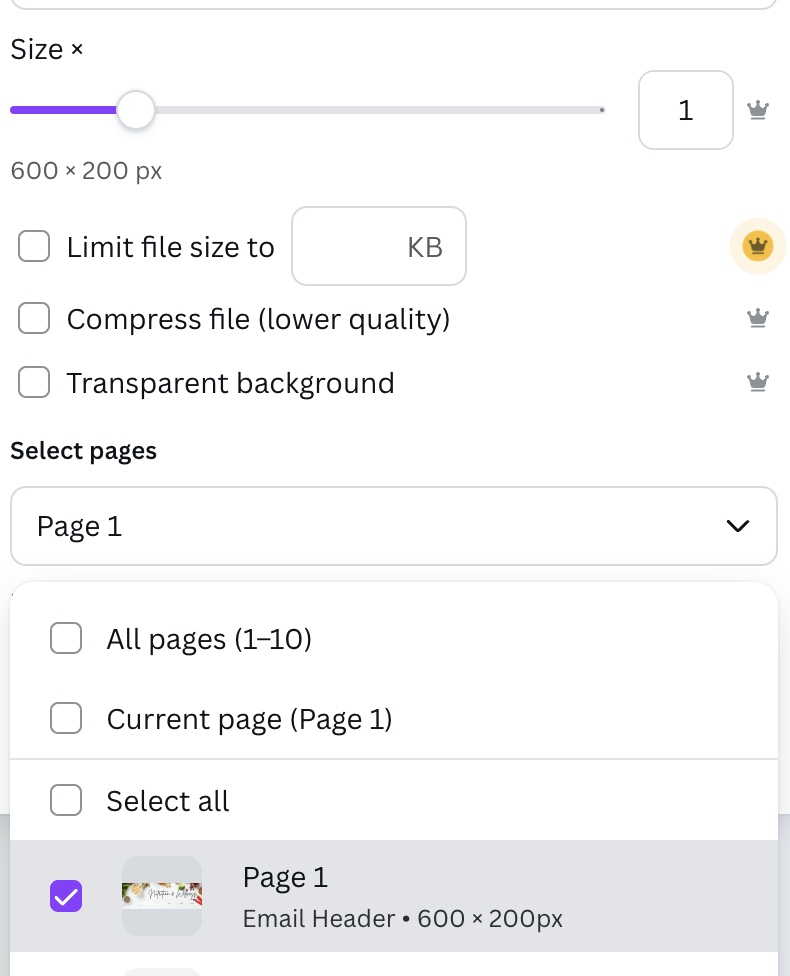Click the crown icon beside the size input
The height and width of the screenshot is (976, 790).
[758, 110]
